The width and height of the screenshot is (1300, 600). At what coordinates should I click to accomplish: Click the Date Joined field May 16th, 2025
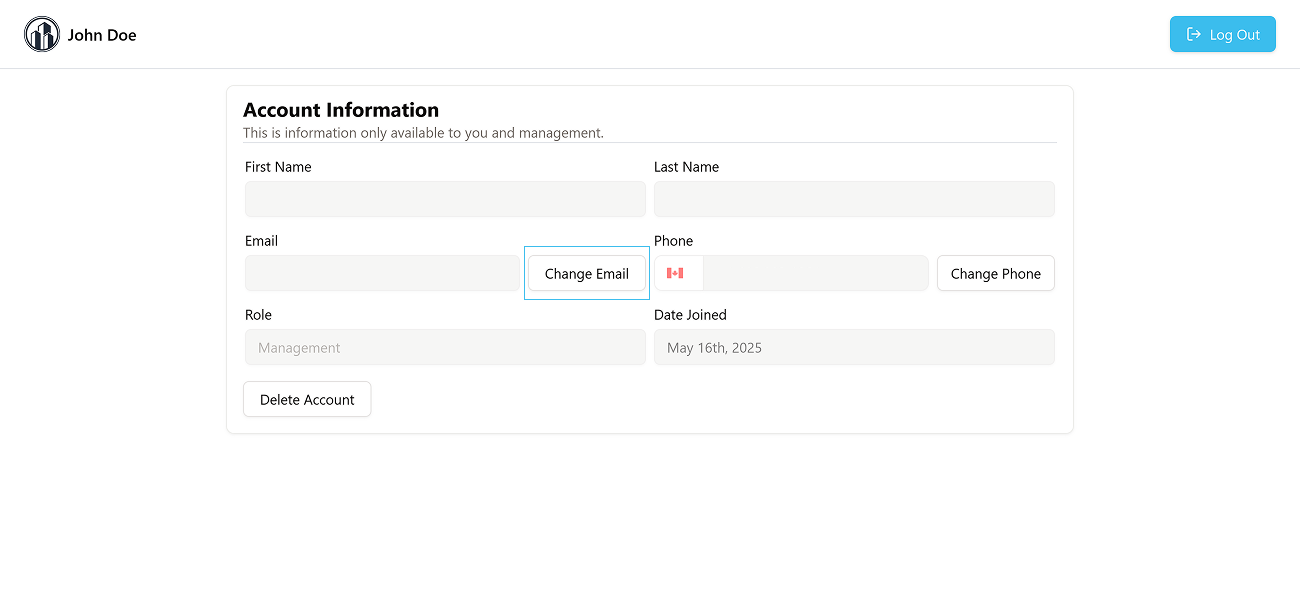pos(854,347)
